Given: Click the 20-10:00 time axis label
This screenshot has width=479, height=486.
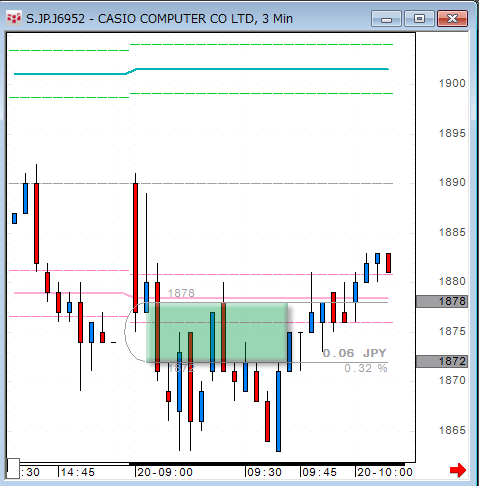Looking at the screenshot, I should (384, 472).
